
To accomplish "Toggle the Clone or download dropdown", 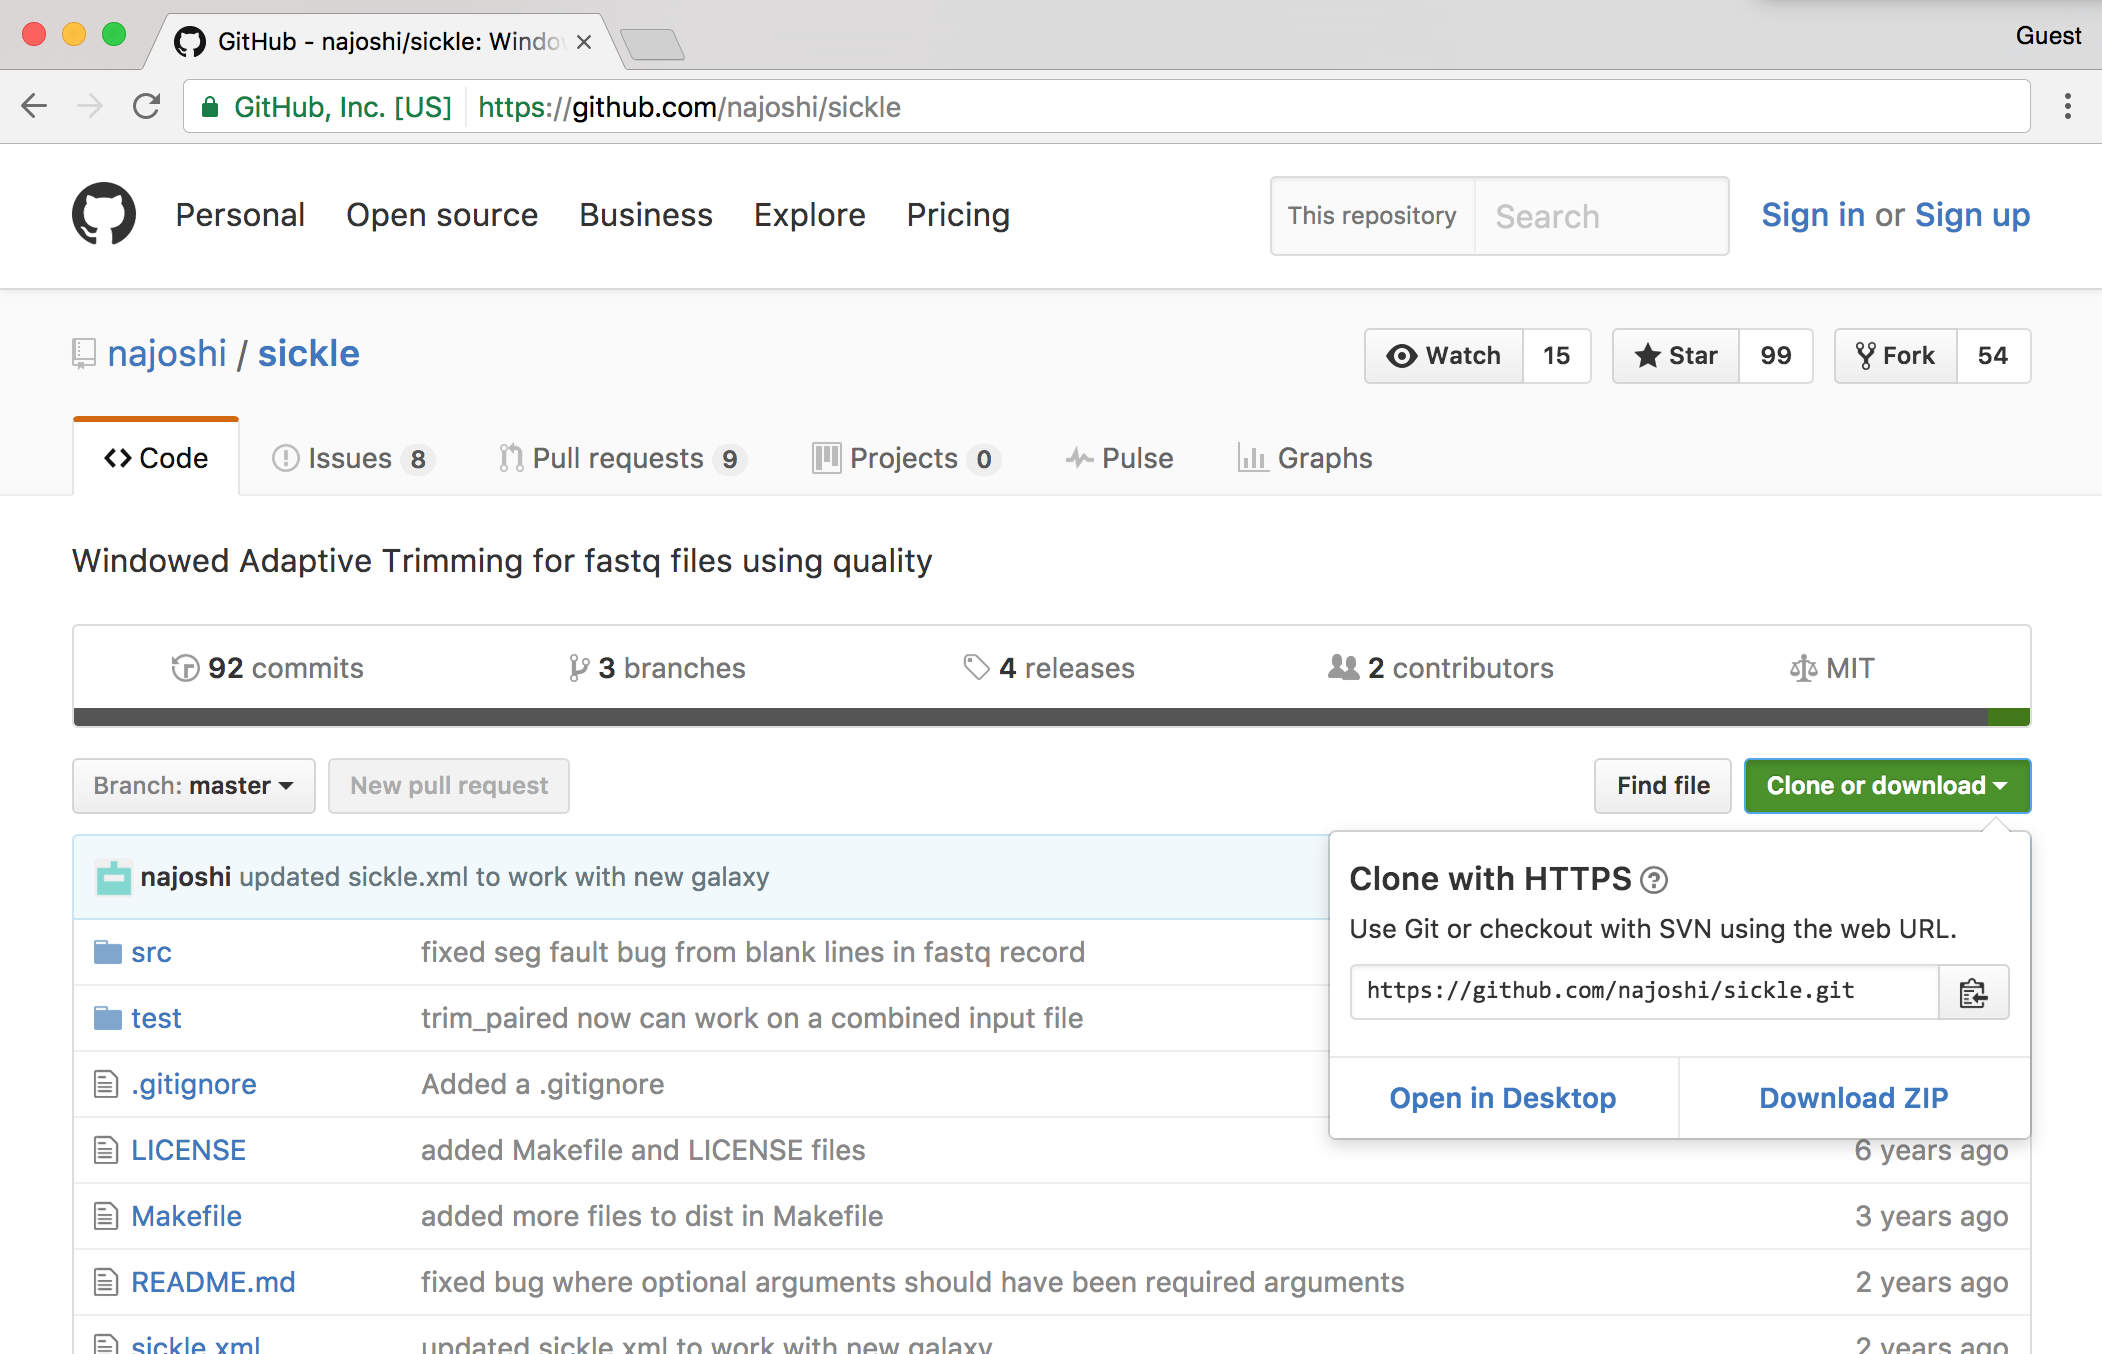I will [1887, 786].
